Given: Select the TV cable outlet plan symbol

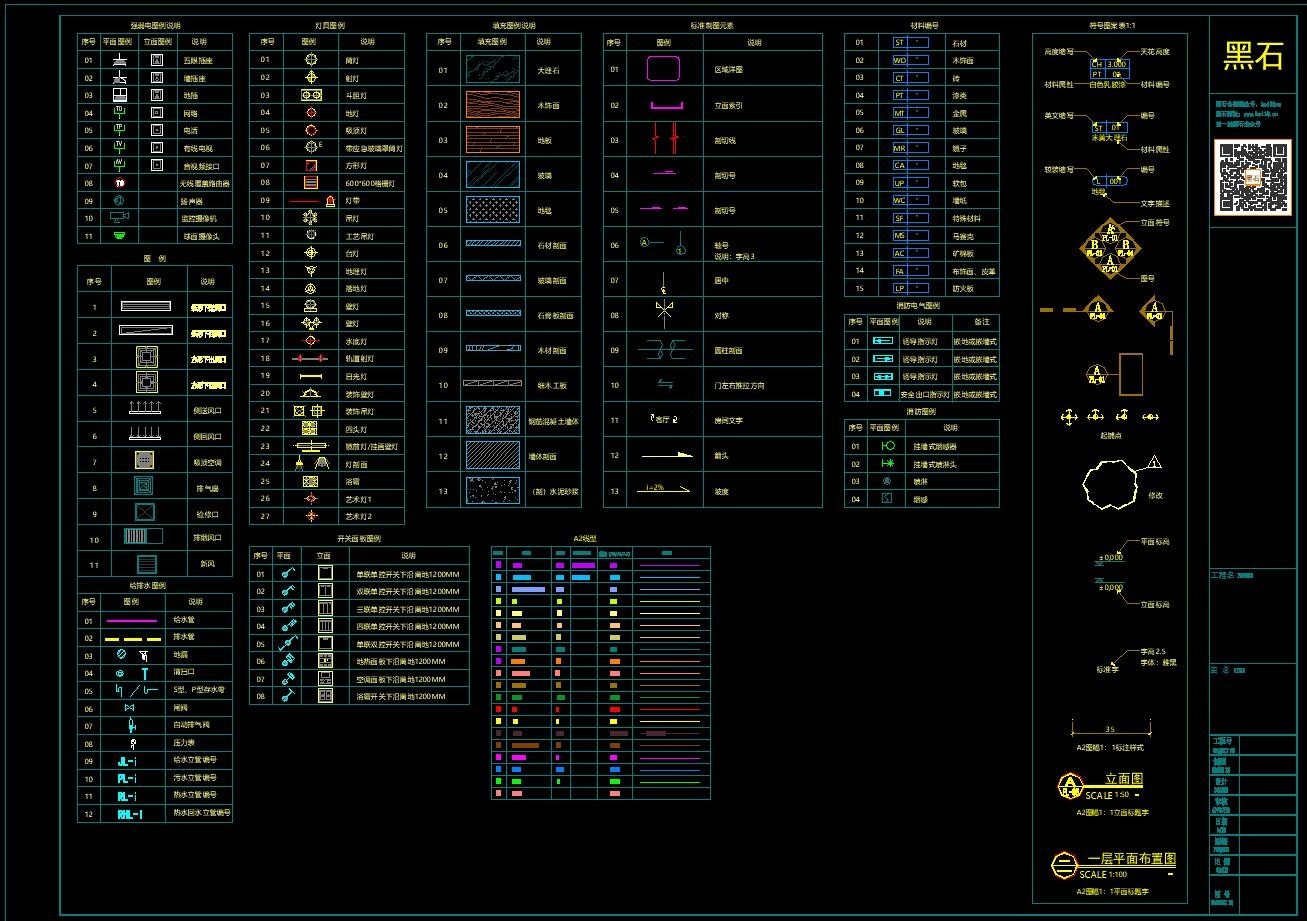Looking at the screenshot, I should tap(119, 147).
